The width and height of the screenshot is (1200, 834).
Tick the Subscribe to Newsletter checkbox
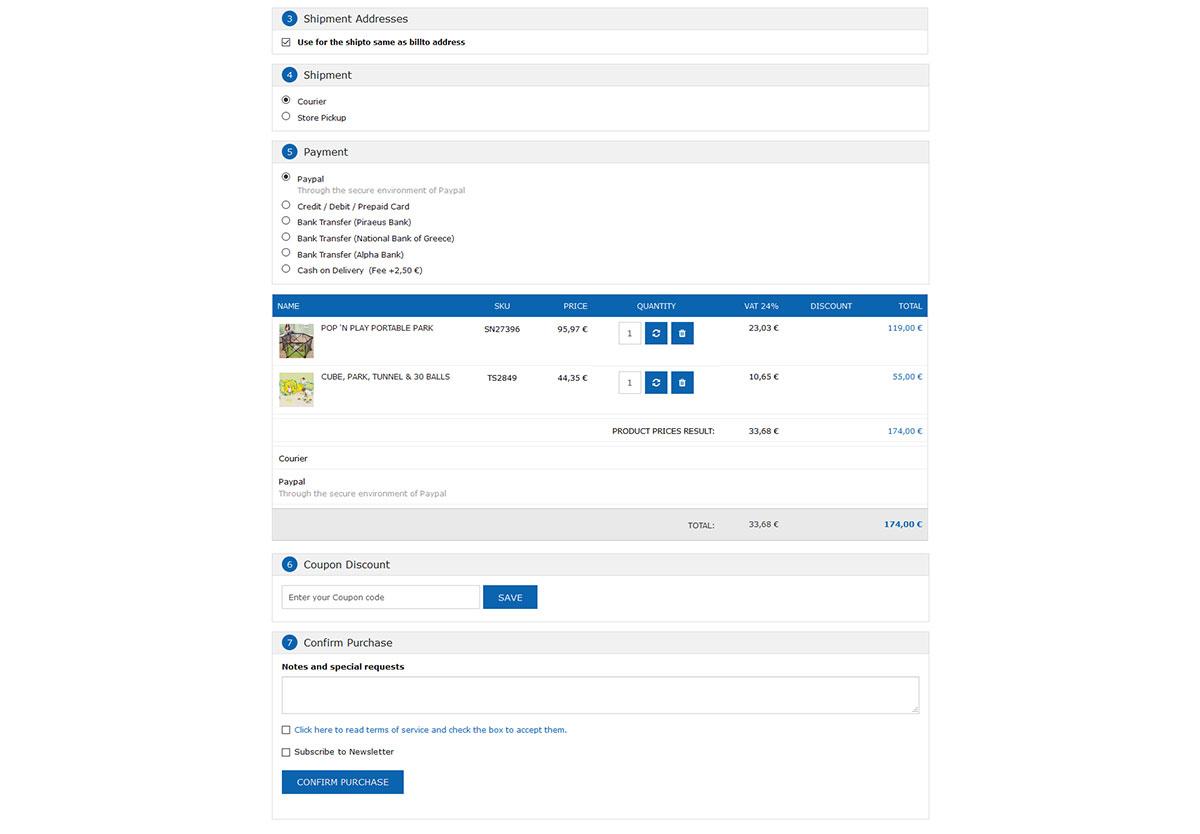pyautogui.click(x=286, y=752)
